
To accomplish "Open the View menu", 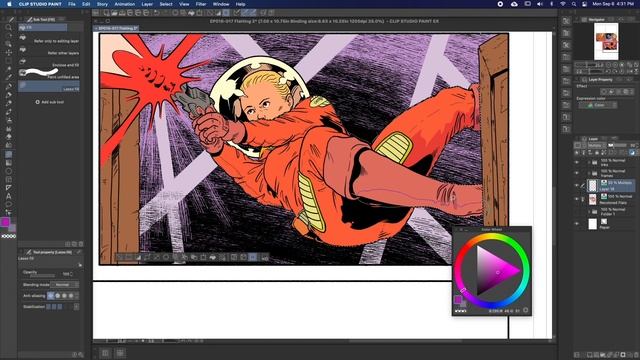I will 184,4.
